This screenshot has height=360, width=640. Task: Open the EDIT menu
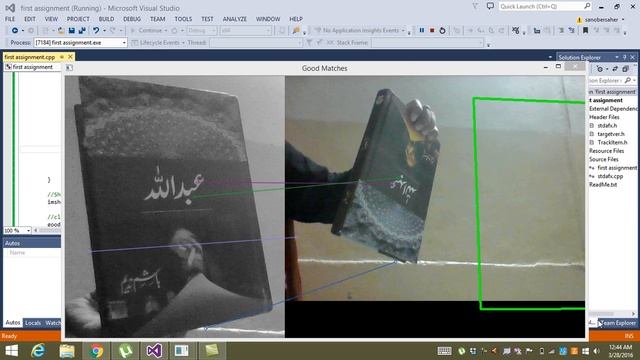click(x=30, y=19)
